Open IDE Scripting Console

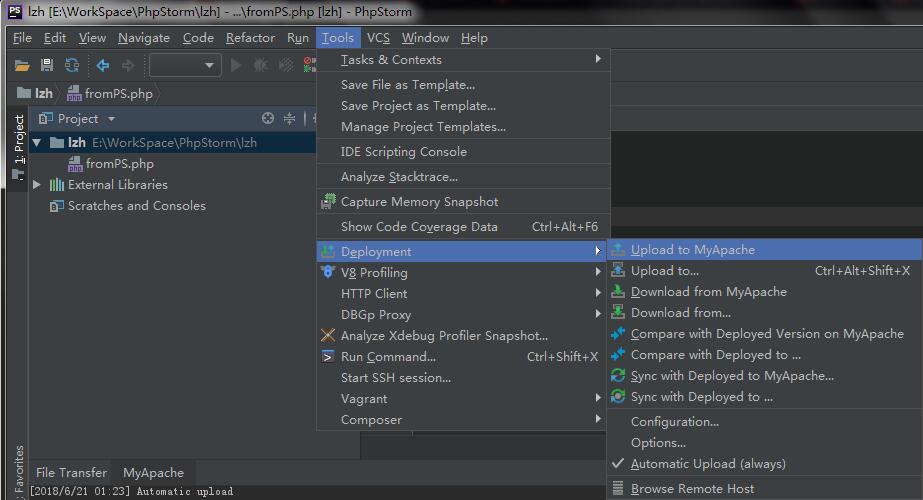(x=463, y=151)
